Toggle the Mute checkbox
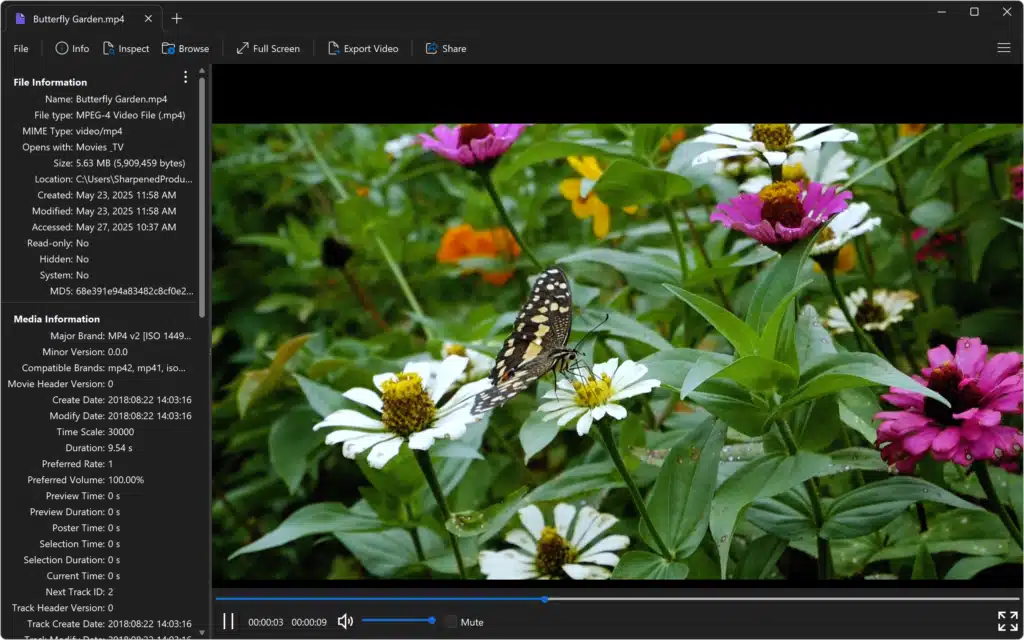 pyautogui.click(x=451, y=622)
